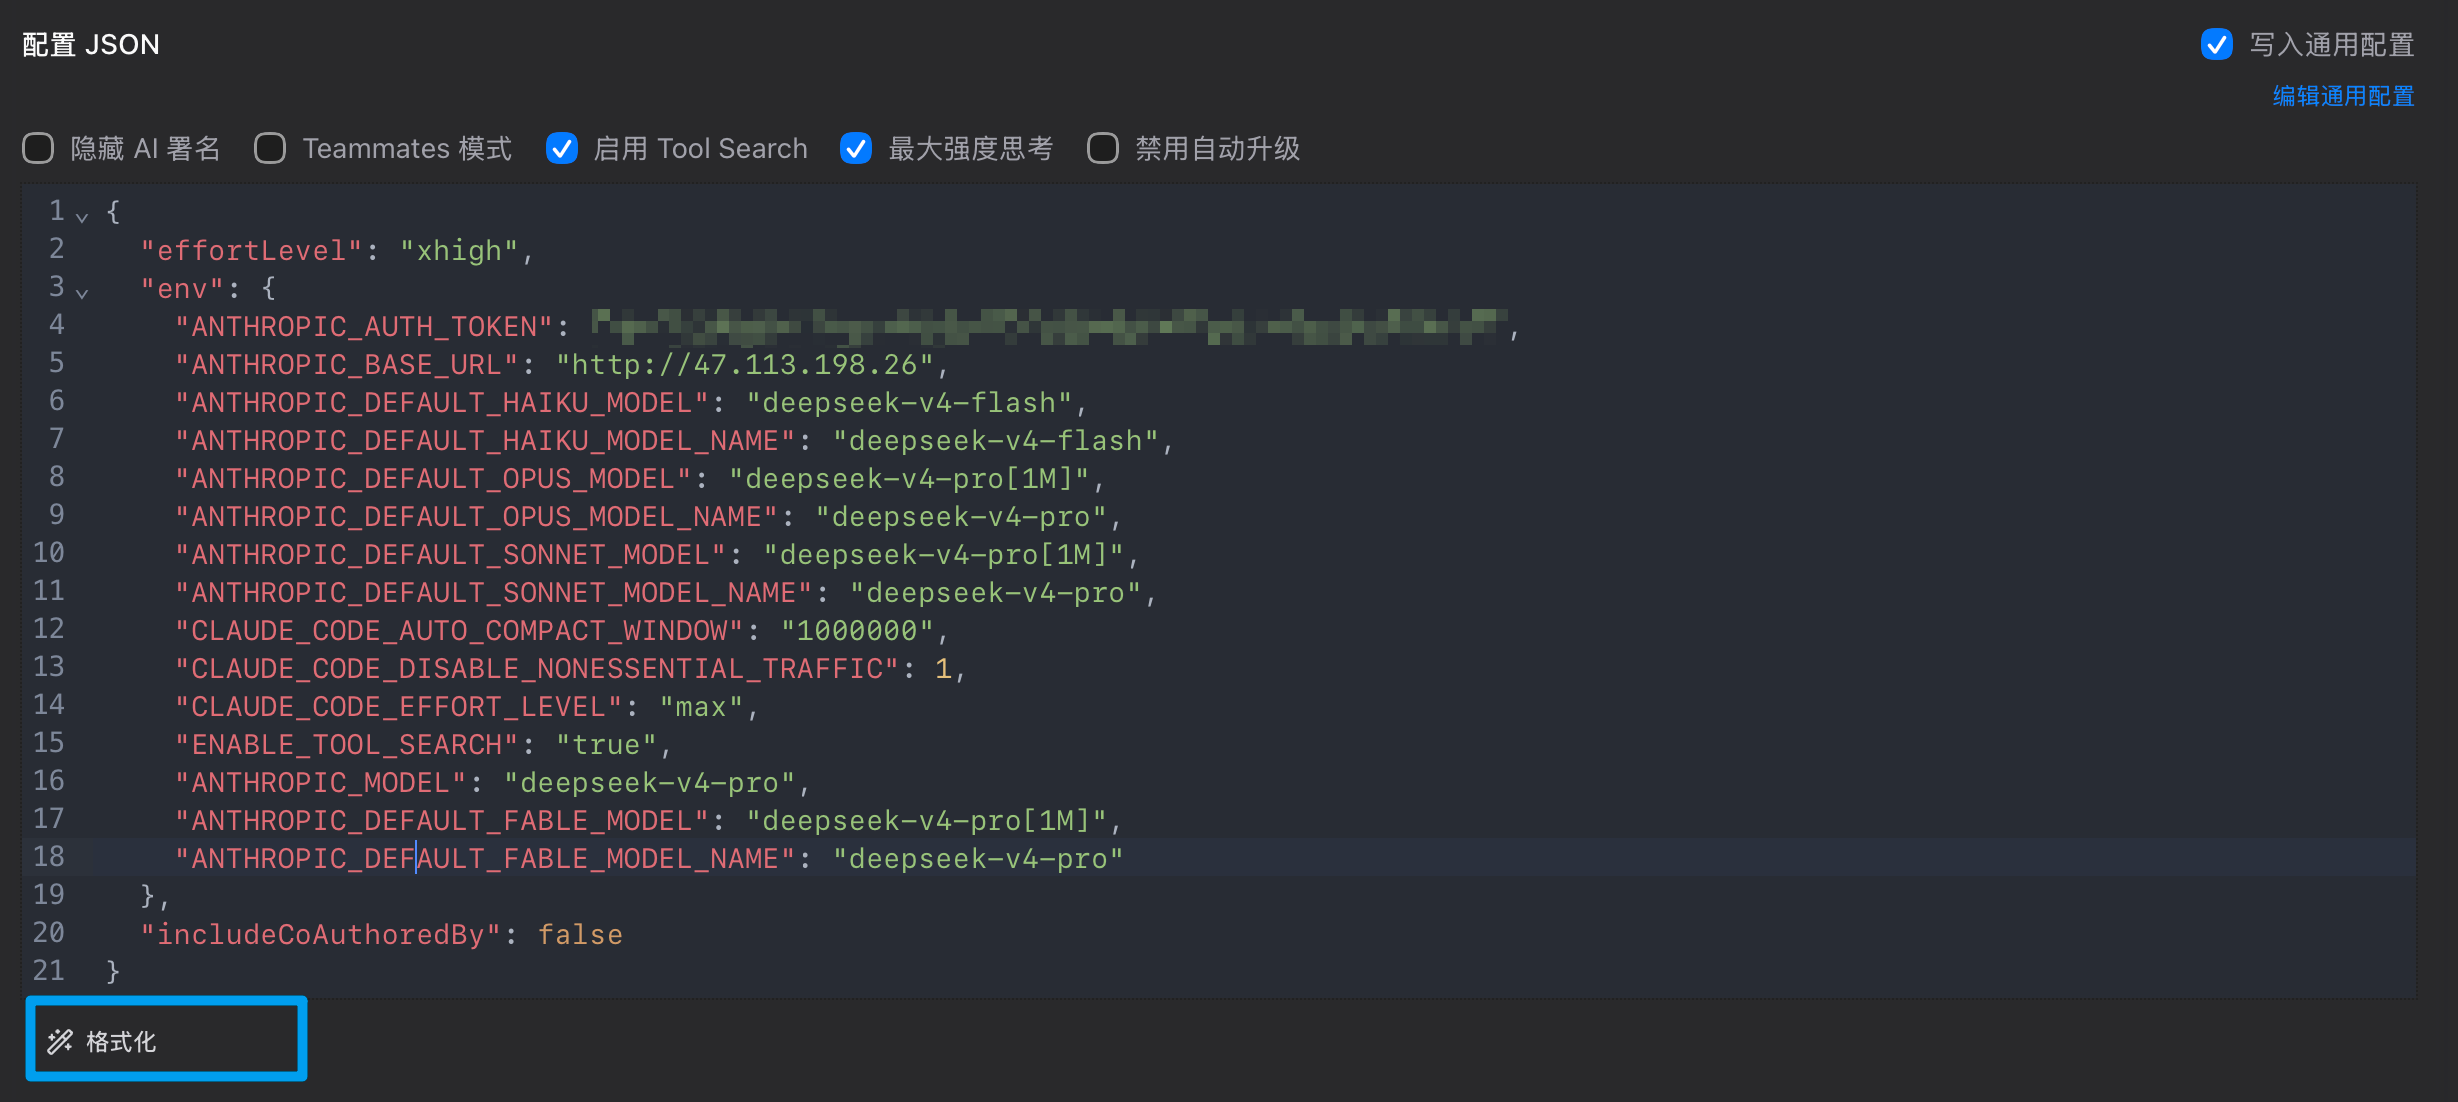Click the "ANTHROPIC_DEFAULT_OPUS_MODEL_NAME" key

click(x=476, y=516)
